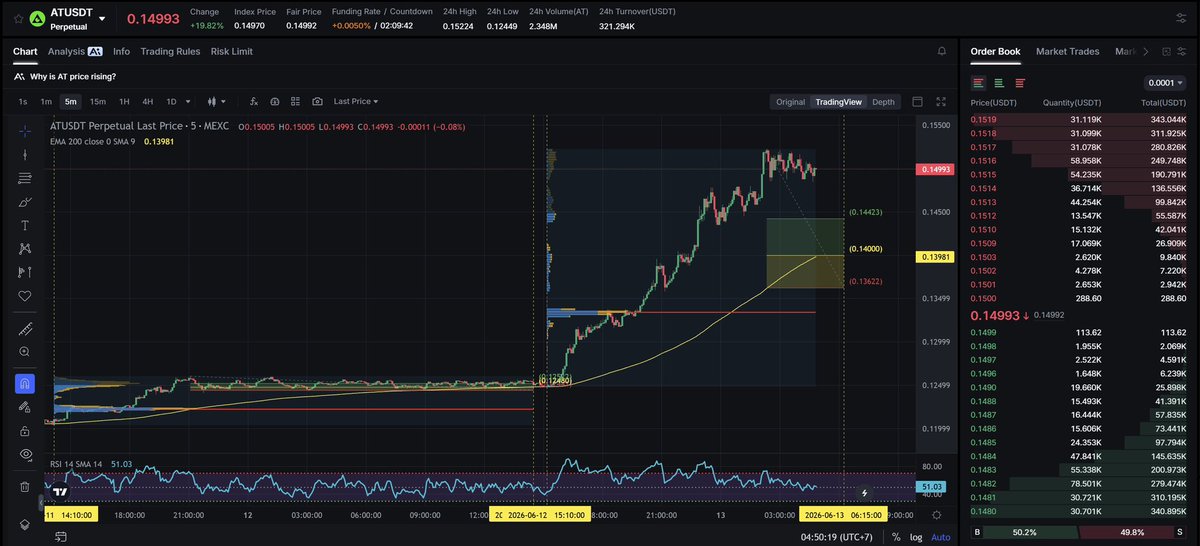Select the 4H timeframe

click(x=147, y=101)
